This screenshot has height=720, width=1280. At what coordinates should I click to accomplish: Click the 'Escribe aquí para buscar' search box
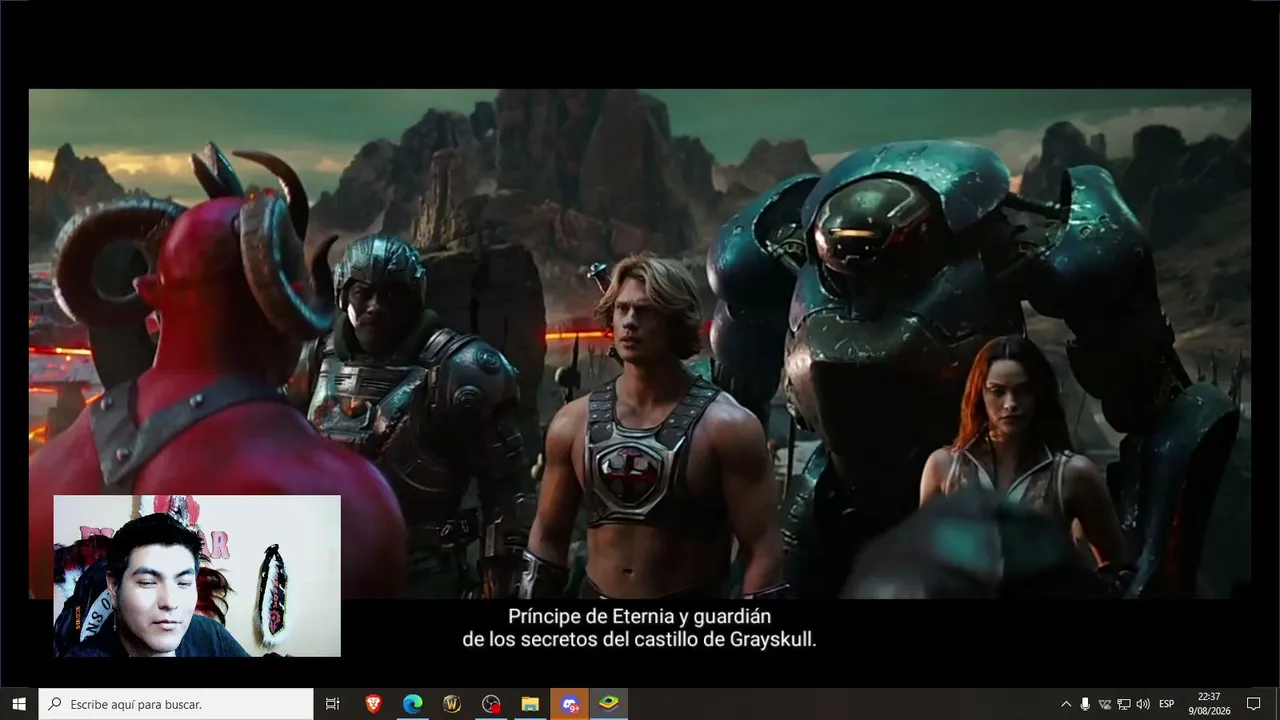click(176, 704)
